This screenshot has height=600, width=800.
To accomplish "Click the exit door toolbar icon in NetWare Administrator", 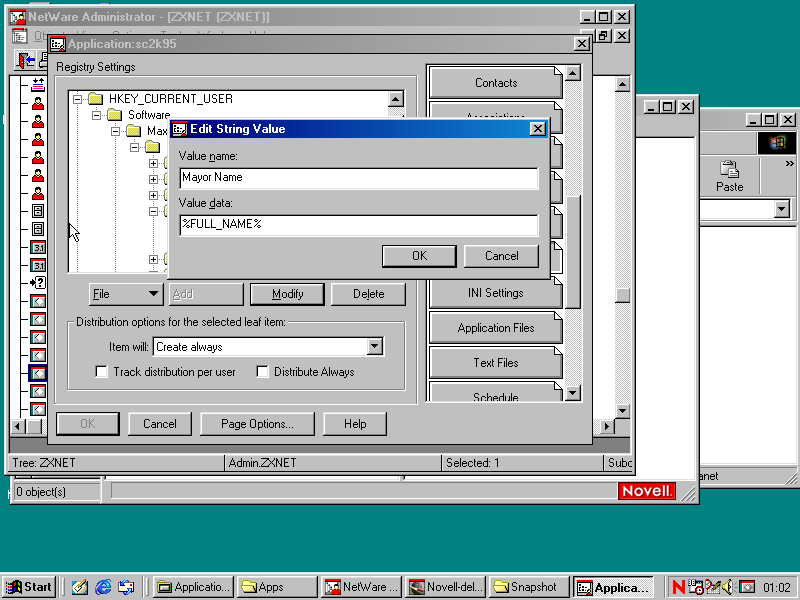I will 25,60.
